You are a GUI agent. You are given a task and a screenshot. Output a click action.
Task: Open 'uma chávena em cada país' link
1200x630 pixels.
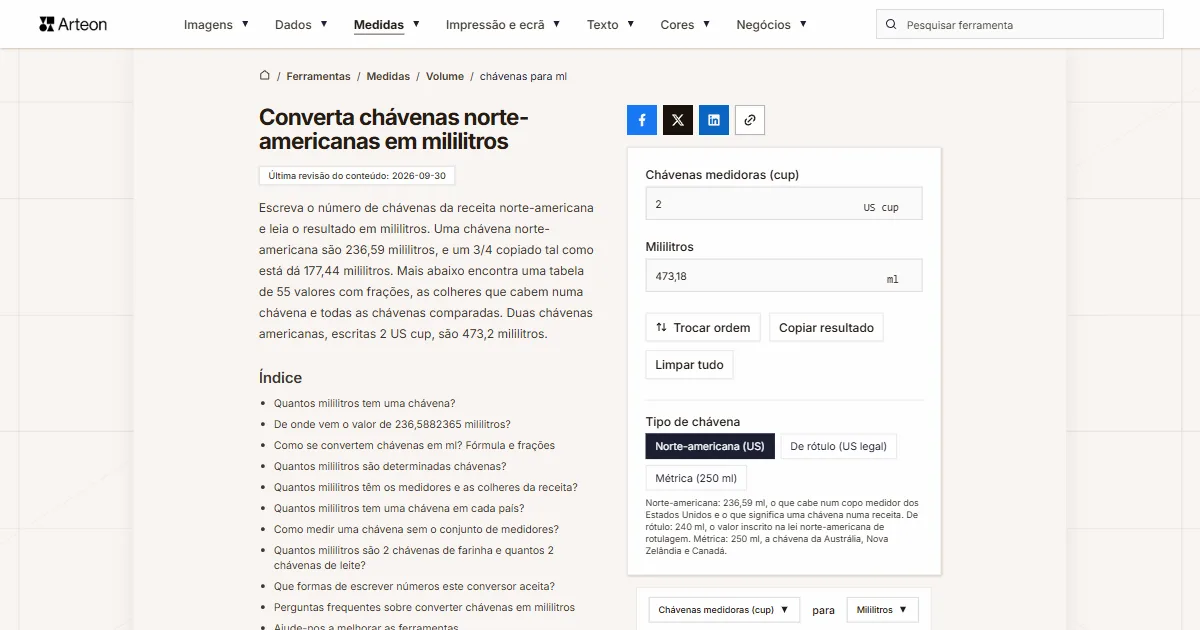[x=399, y=508]
